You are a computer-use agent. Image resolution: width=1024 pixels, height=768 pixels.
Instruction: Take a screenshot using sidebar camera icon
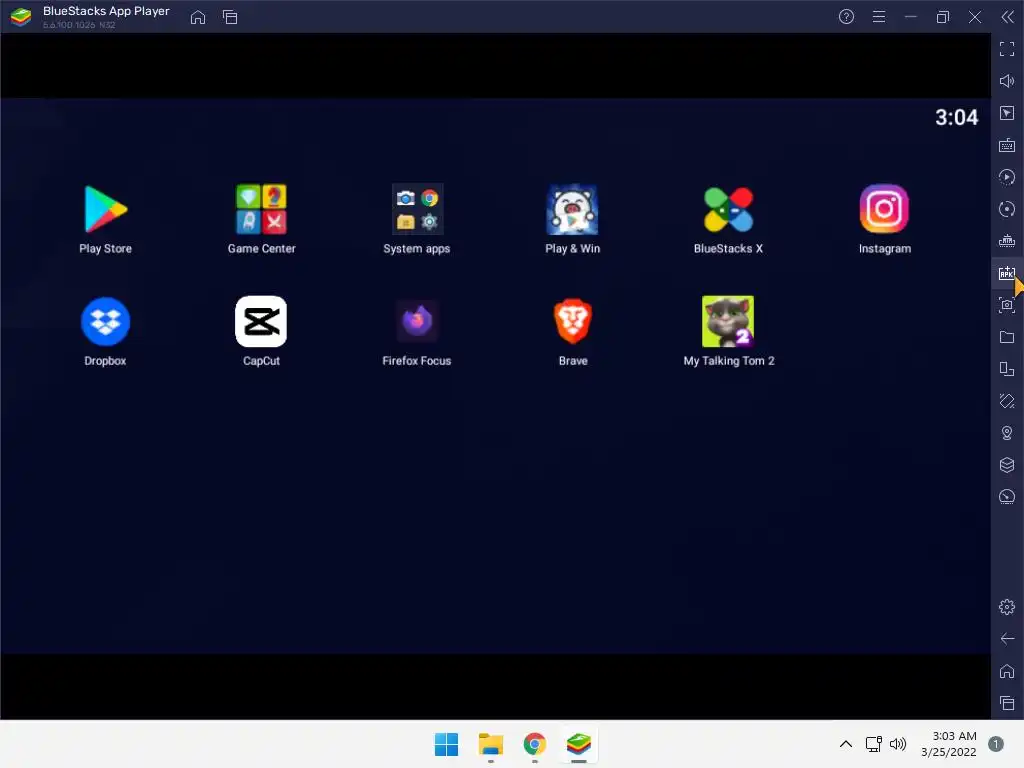pos(1007,305)
